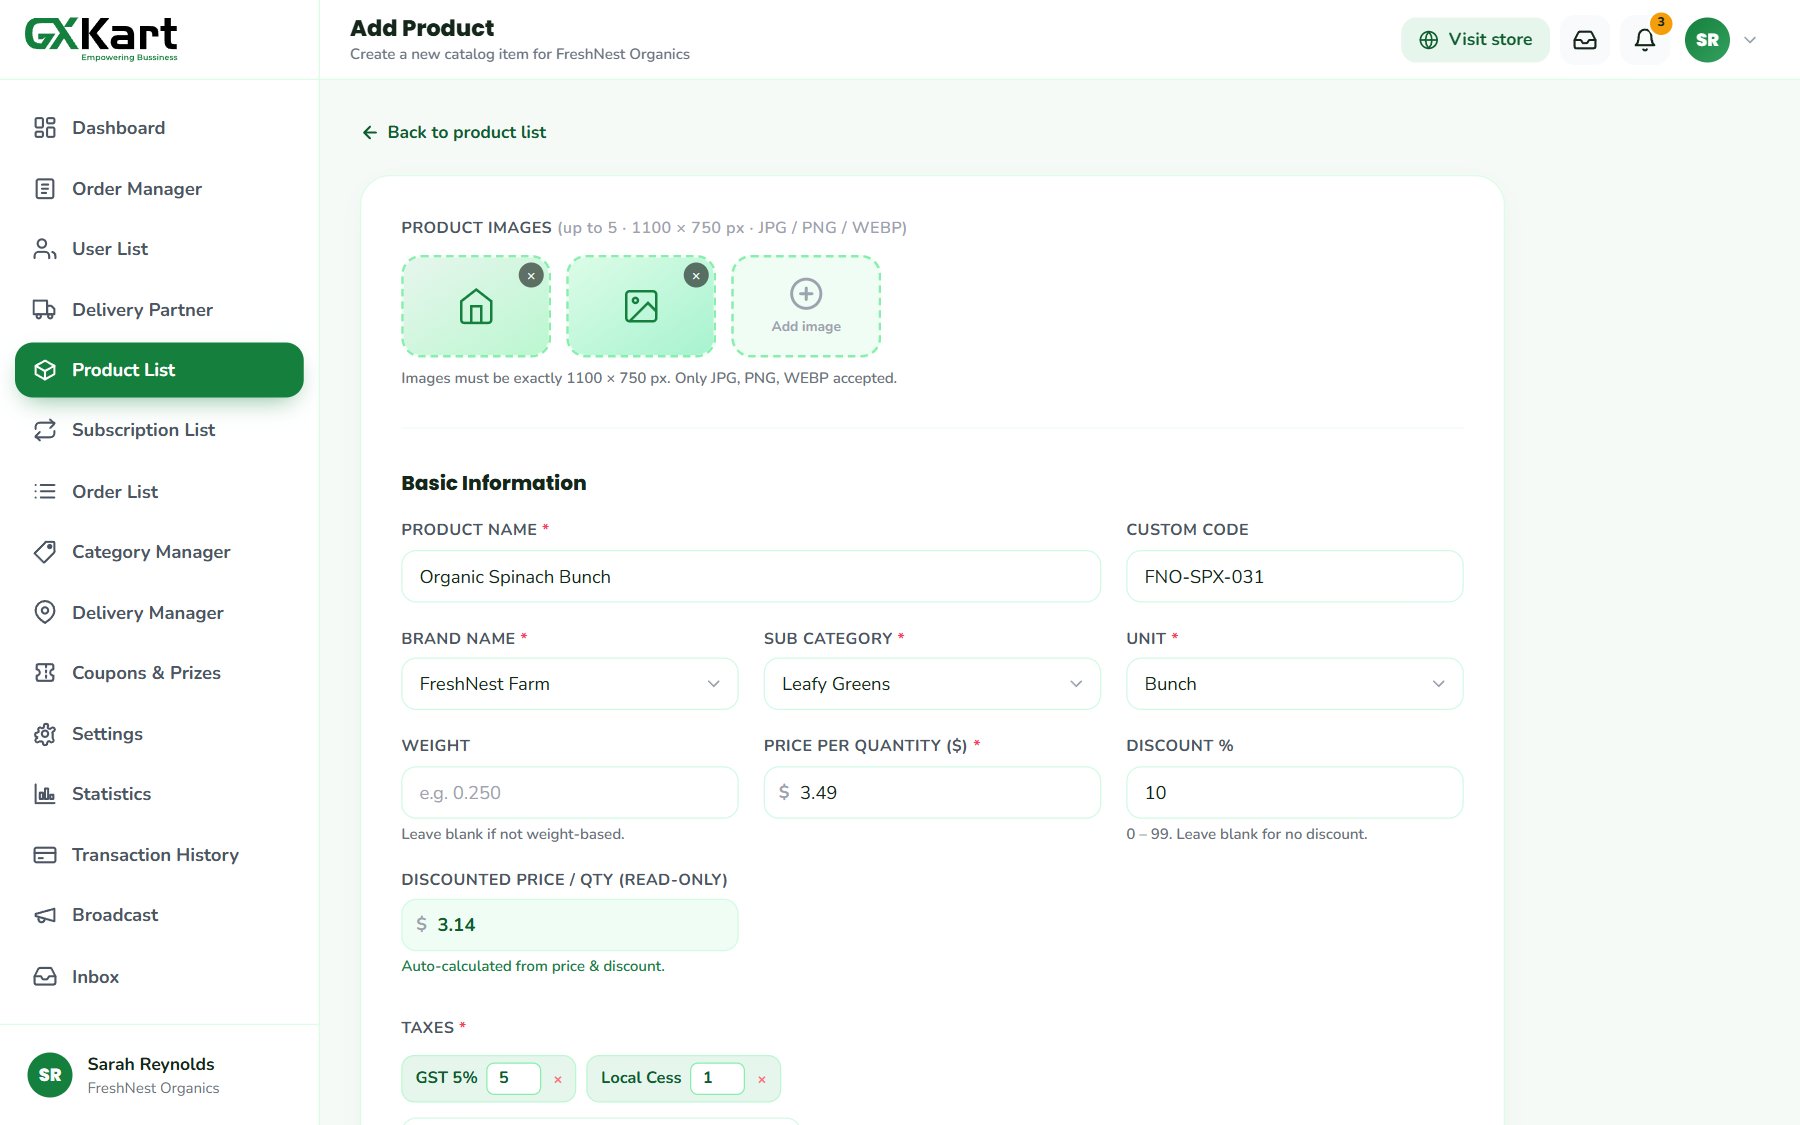Viewport: 1800px width, 1125px height.
Task: Go back to product list
Action: point(454,132)
